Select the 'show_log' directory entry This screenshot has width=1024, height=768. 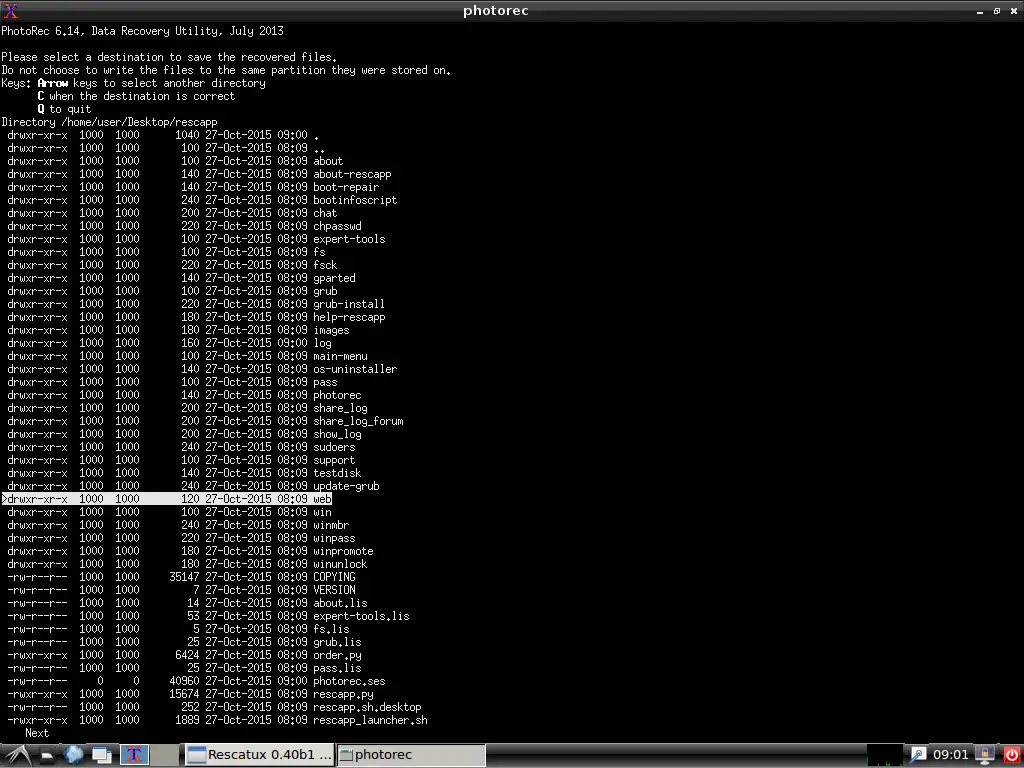coord(184,434)
